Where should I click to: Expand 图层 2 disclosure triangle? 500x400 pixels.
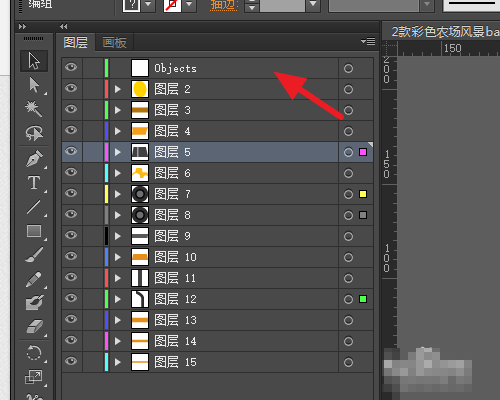pyautogui.click(x=117, y=89)
